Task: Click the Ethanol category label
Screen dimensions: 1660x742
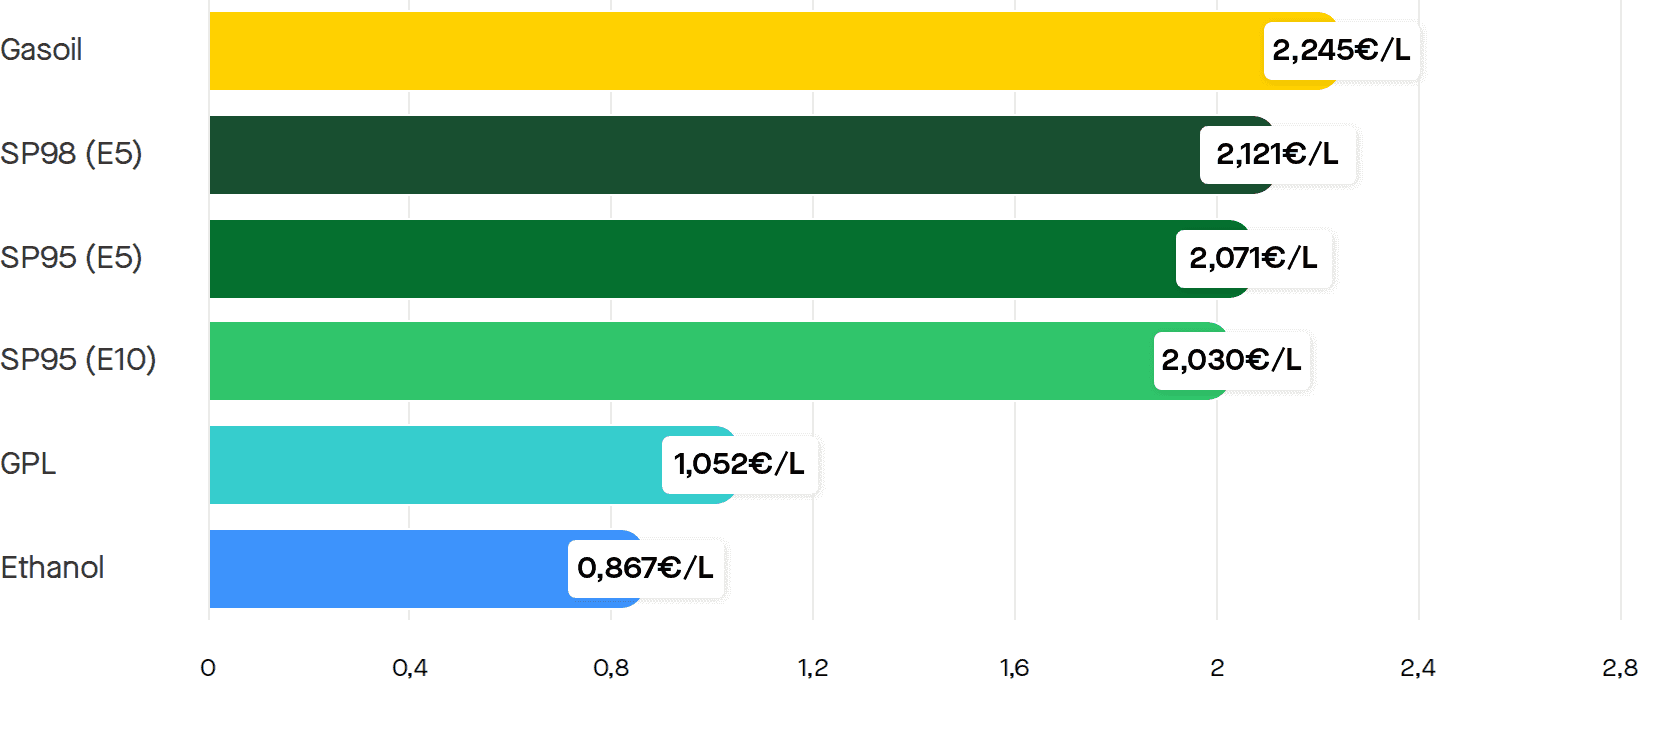Action: pyautogui.click(x=52, y=568)
